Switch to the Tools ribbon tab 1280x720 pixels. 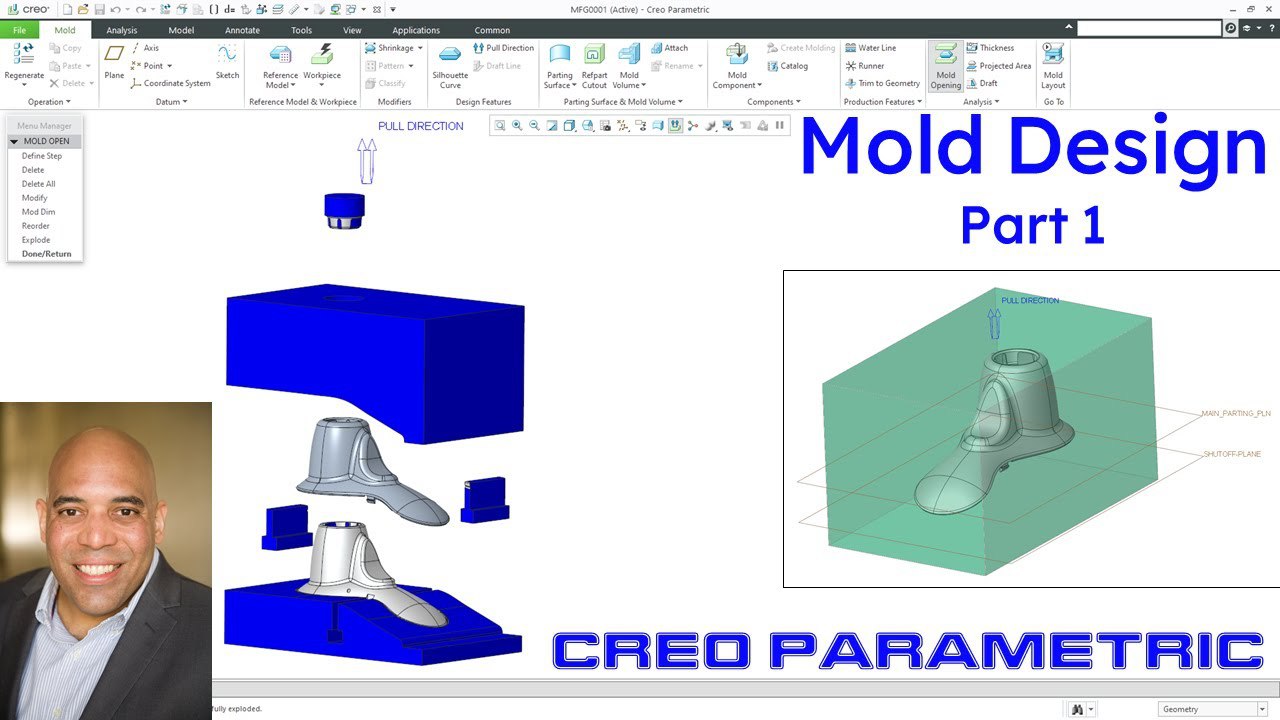[301, 30]
